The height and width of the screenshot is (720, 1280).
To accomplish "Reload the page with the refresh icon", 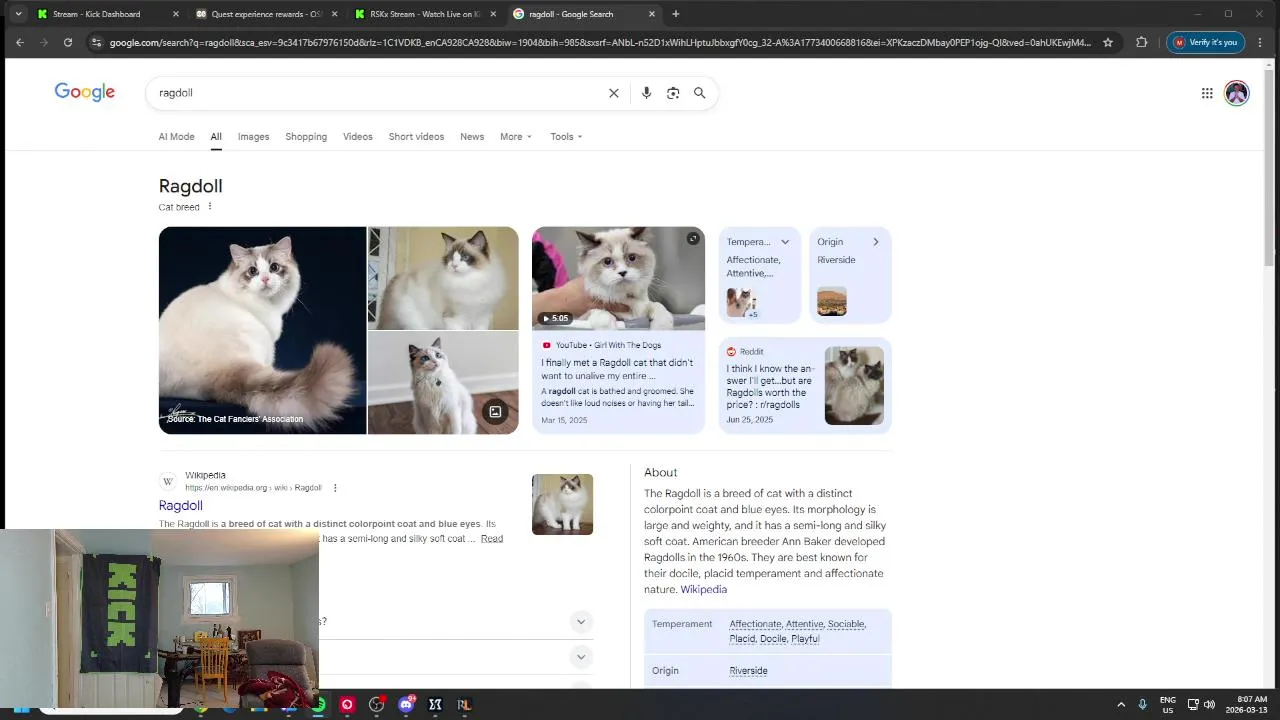I will [68, 42].
